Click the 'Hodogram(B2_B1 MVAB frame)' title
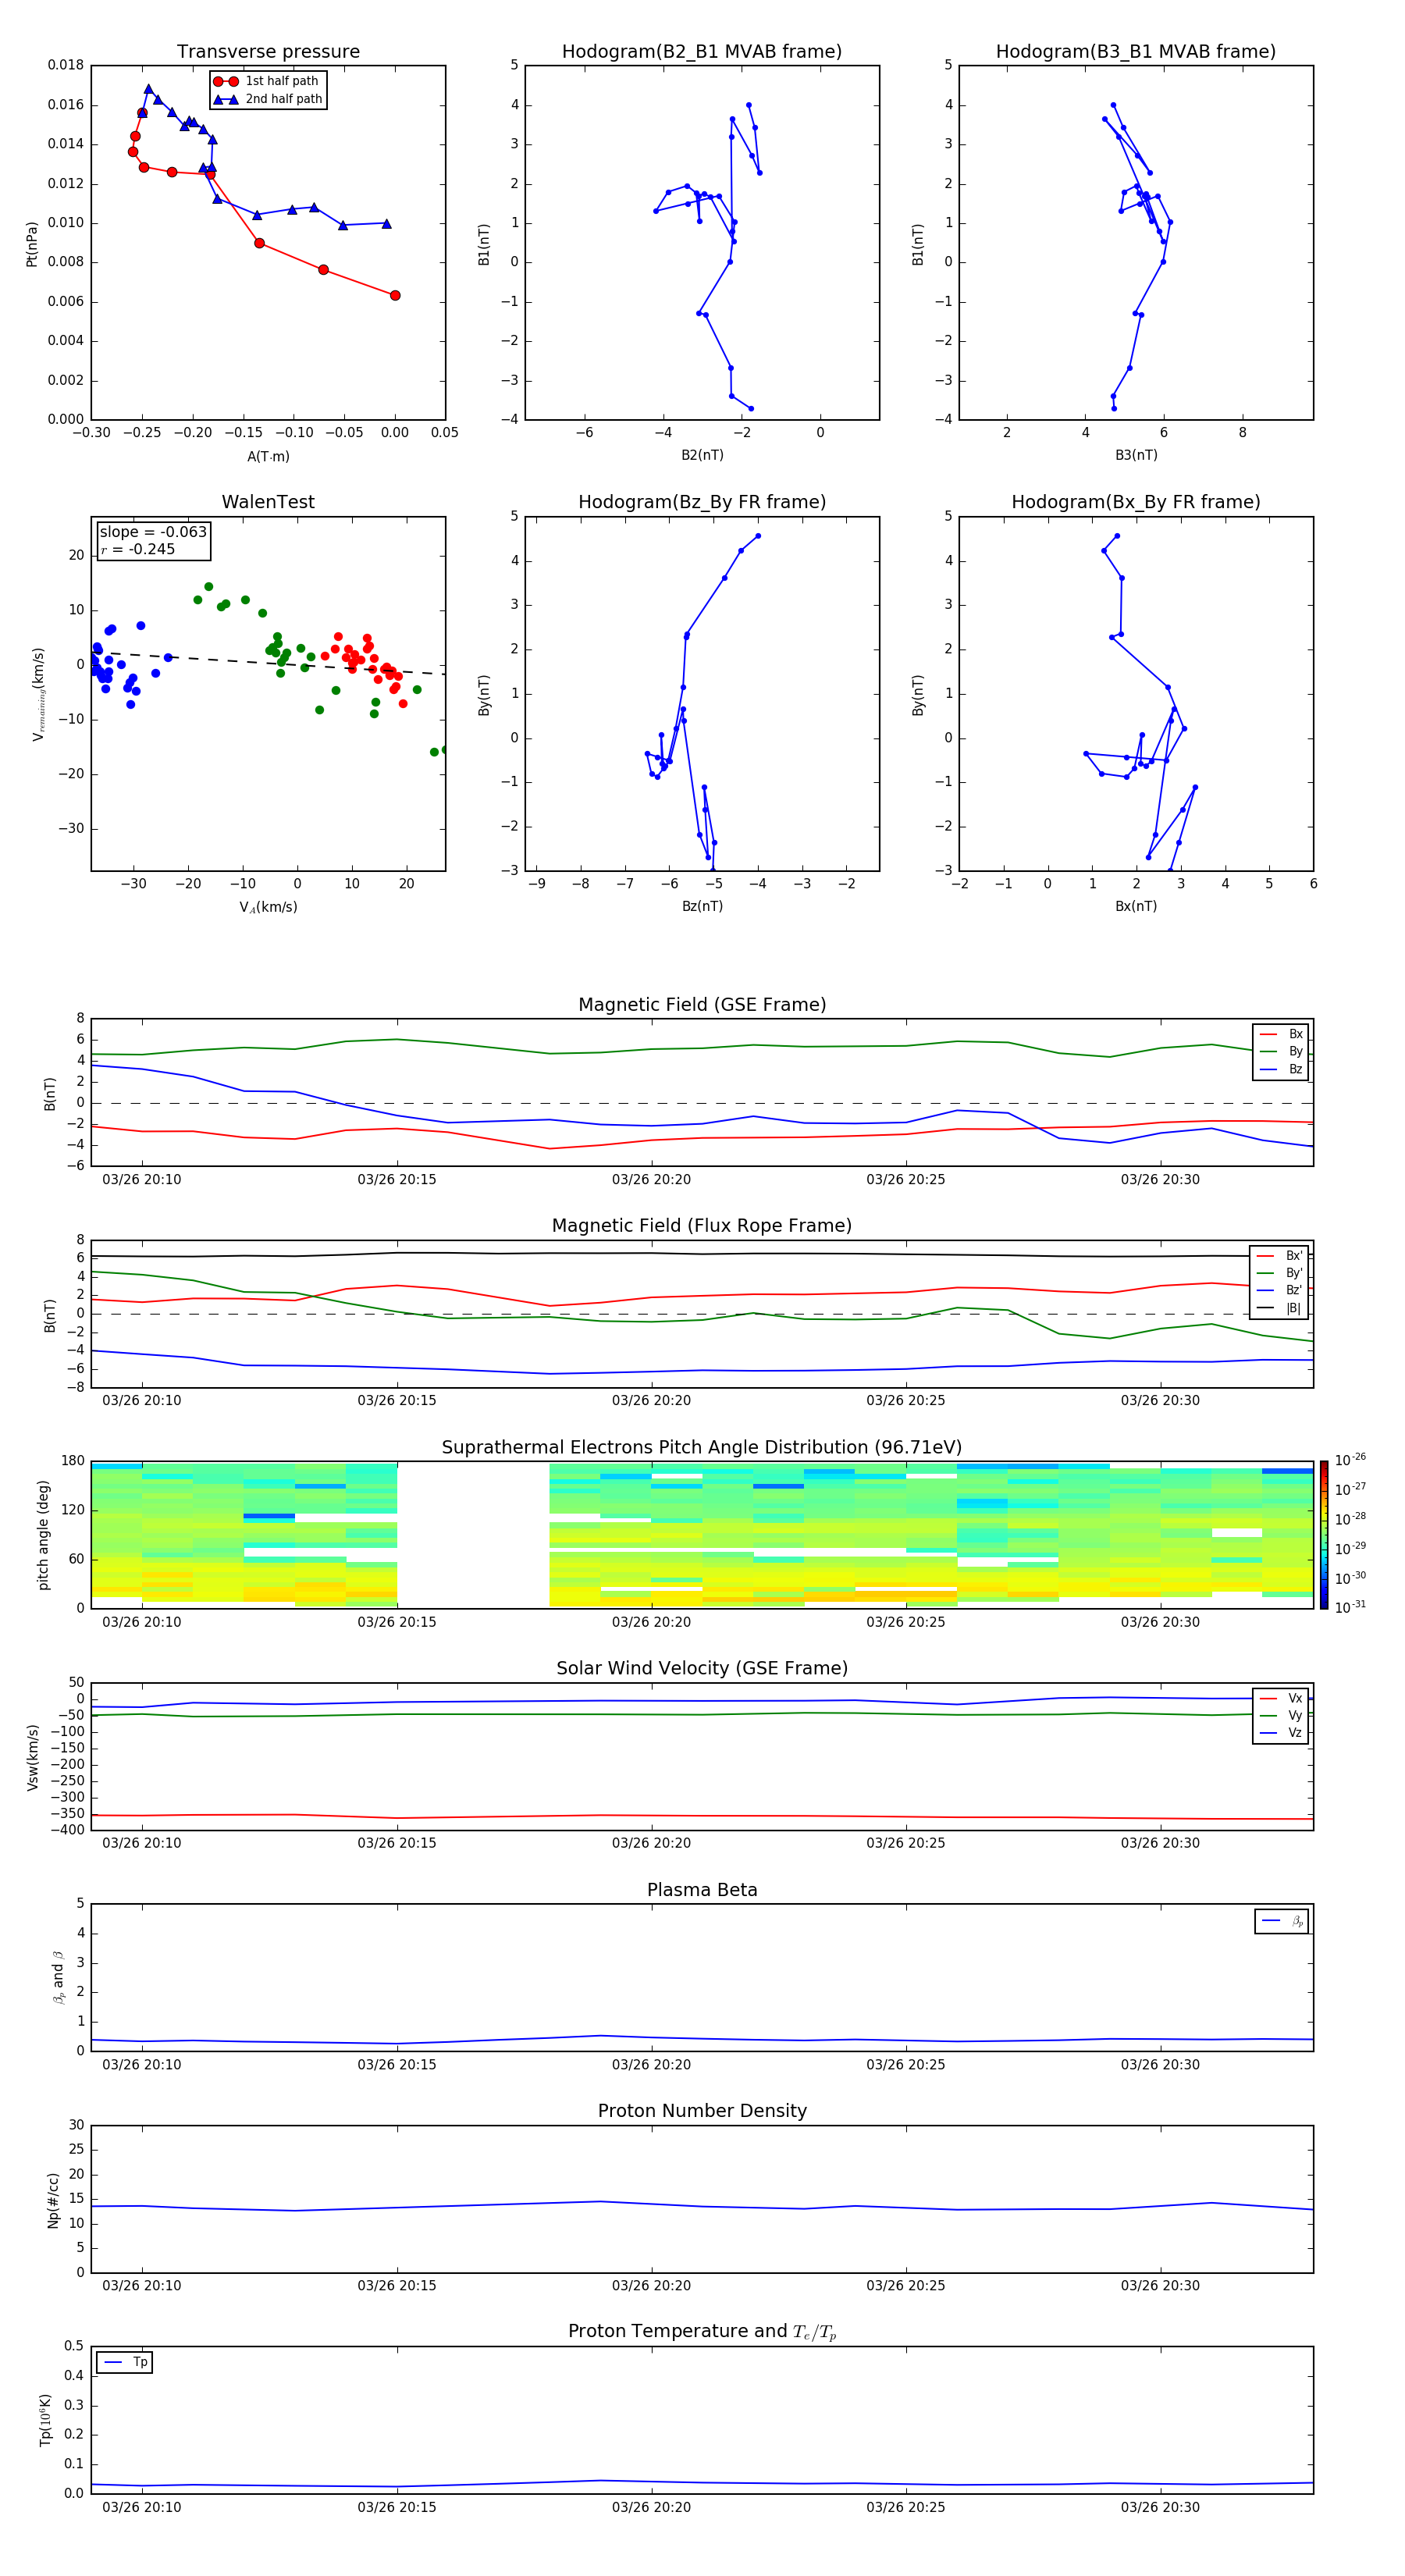 pyautogui.click(x=702, y=52)
